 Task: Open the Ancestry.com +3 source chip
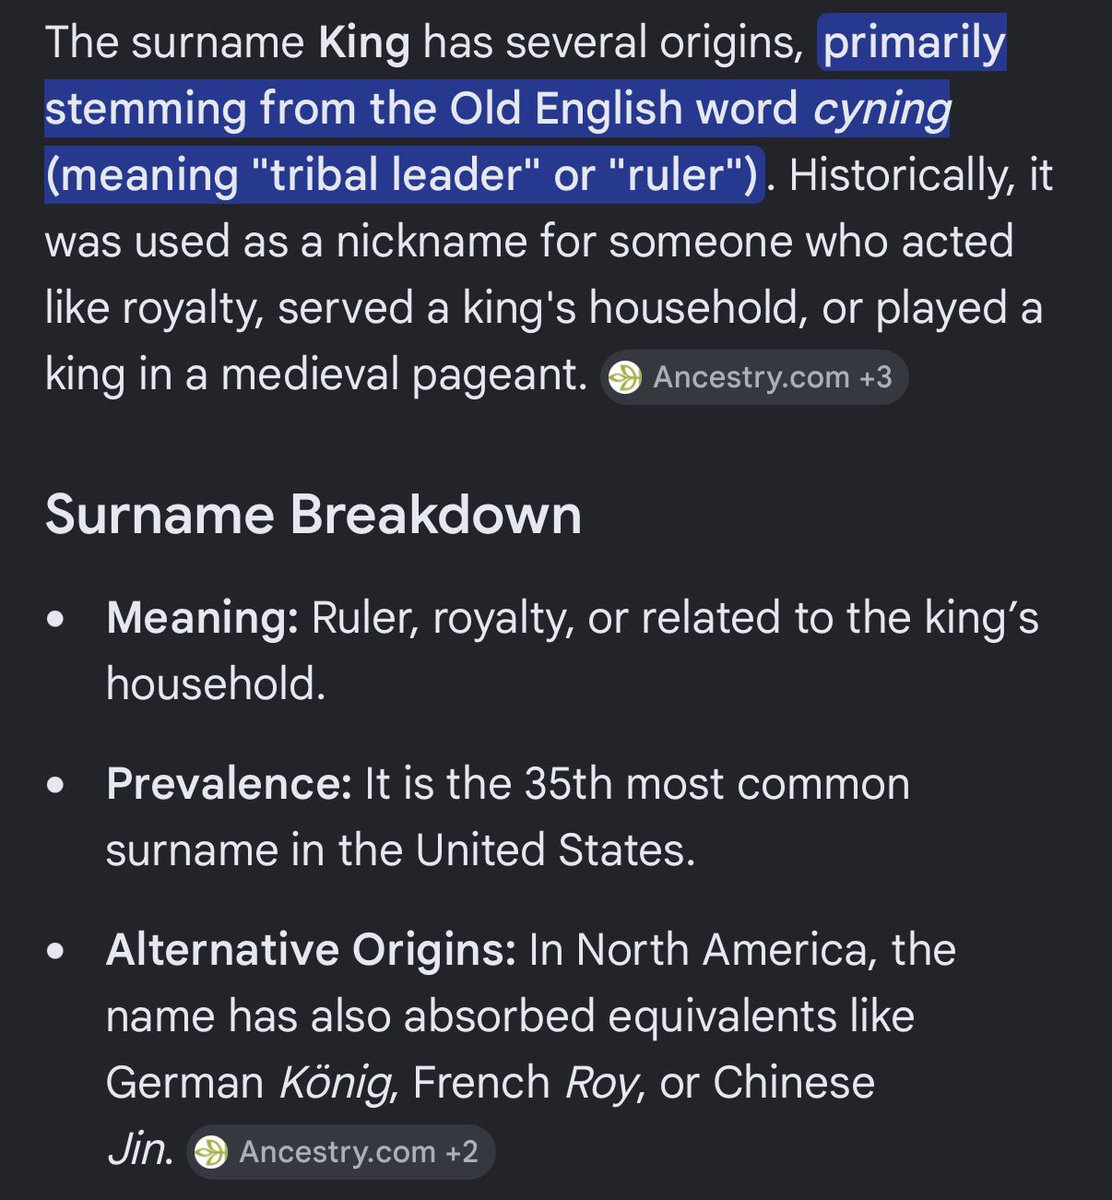tap(754, 377)
